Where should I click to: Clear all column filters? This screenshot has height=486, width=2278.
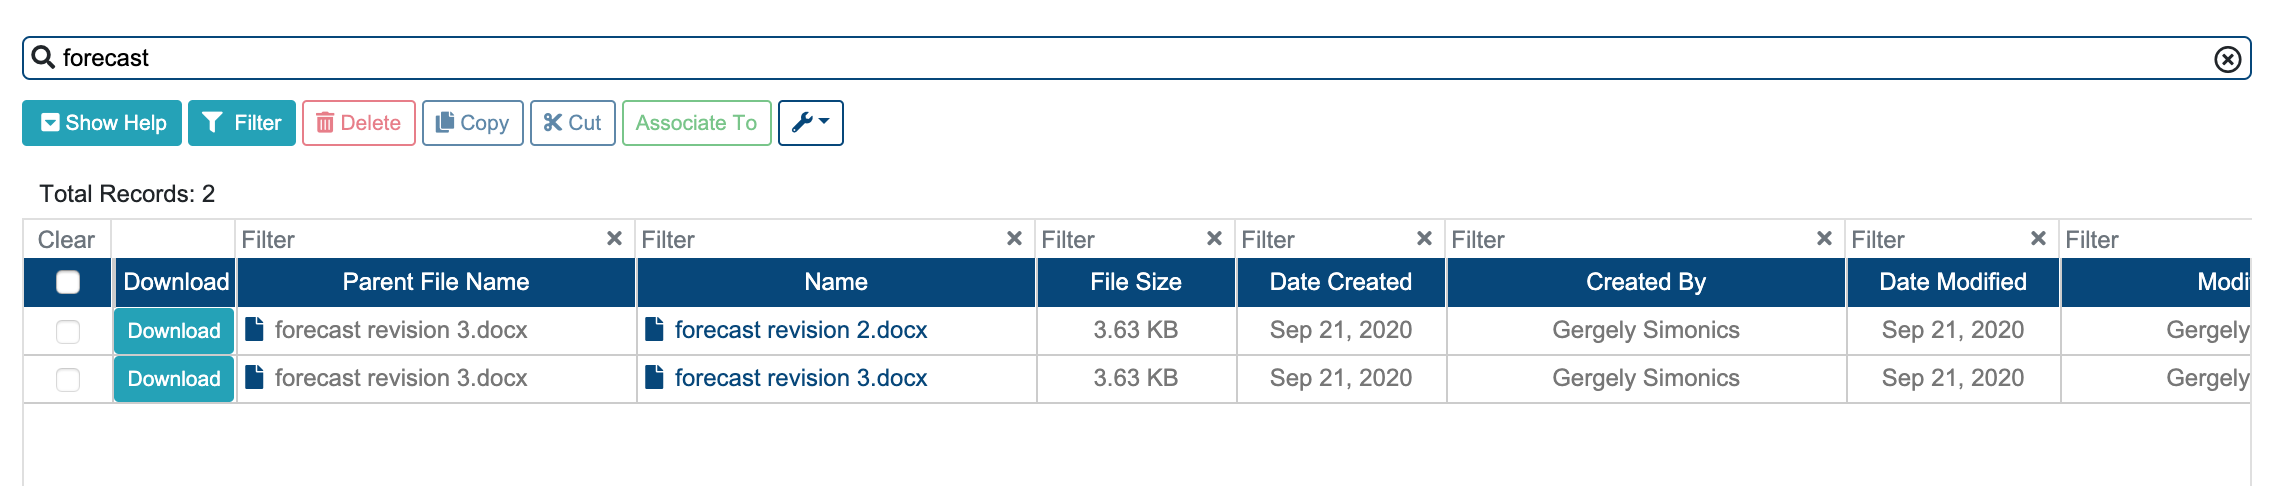(x=66, y=240)
